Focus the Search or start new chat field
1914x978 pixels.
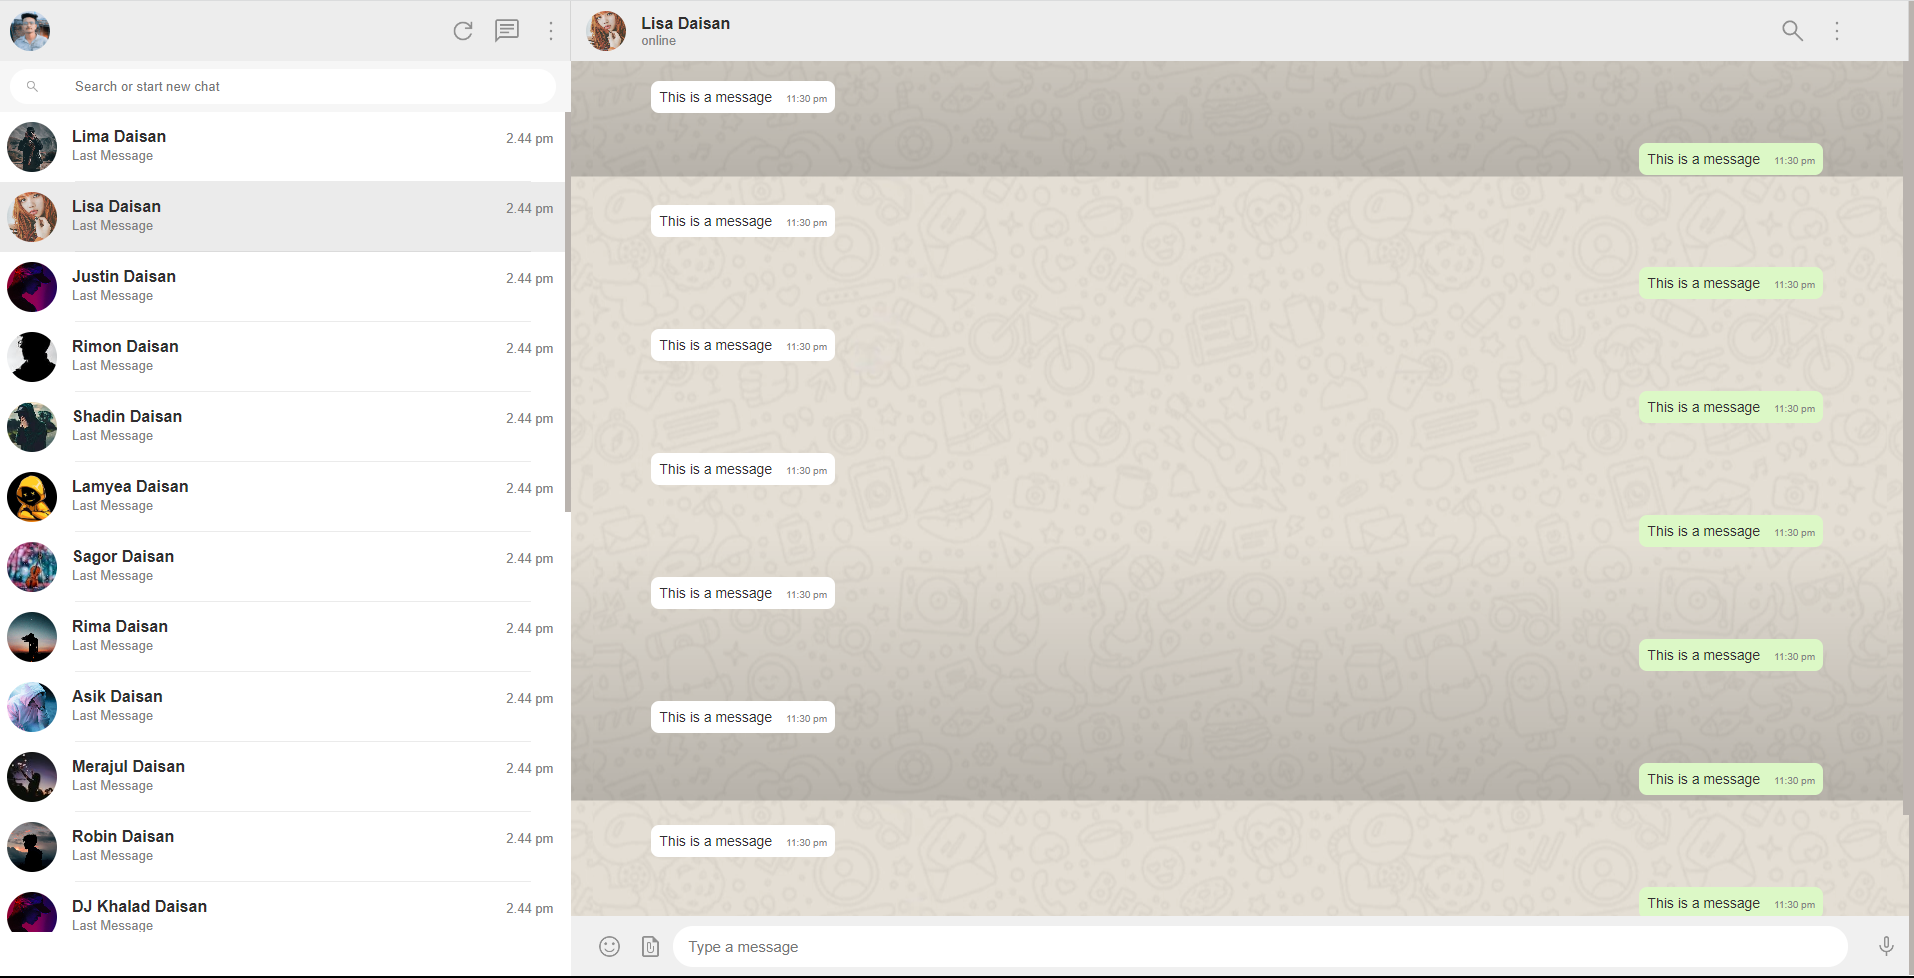click(283, 87)
